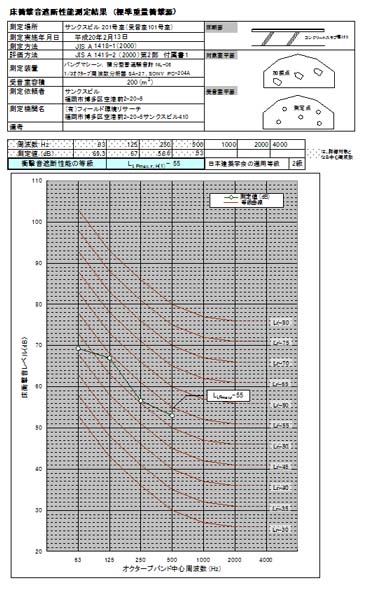Click the 63 Hz measured data point

point(79,348)
